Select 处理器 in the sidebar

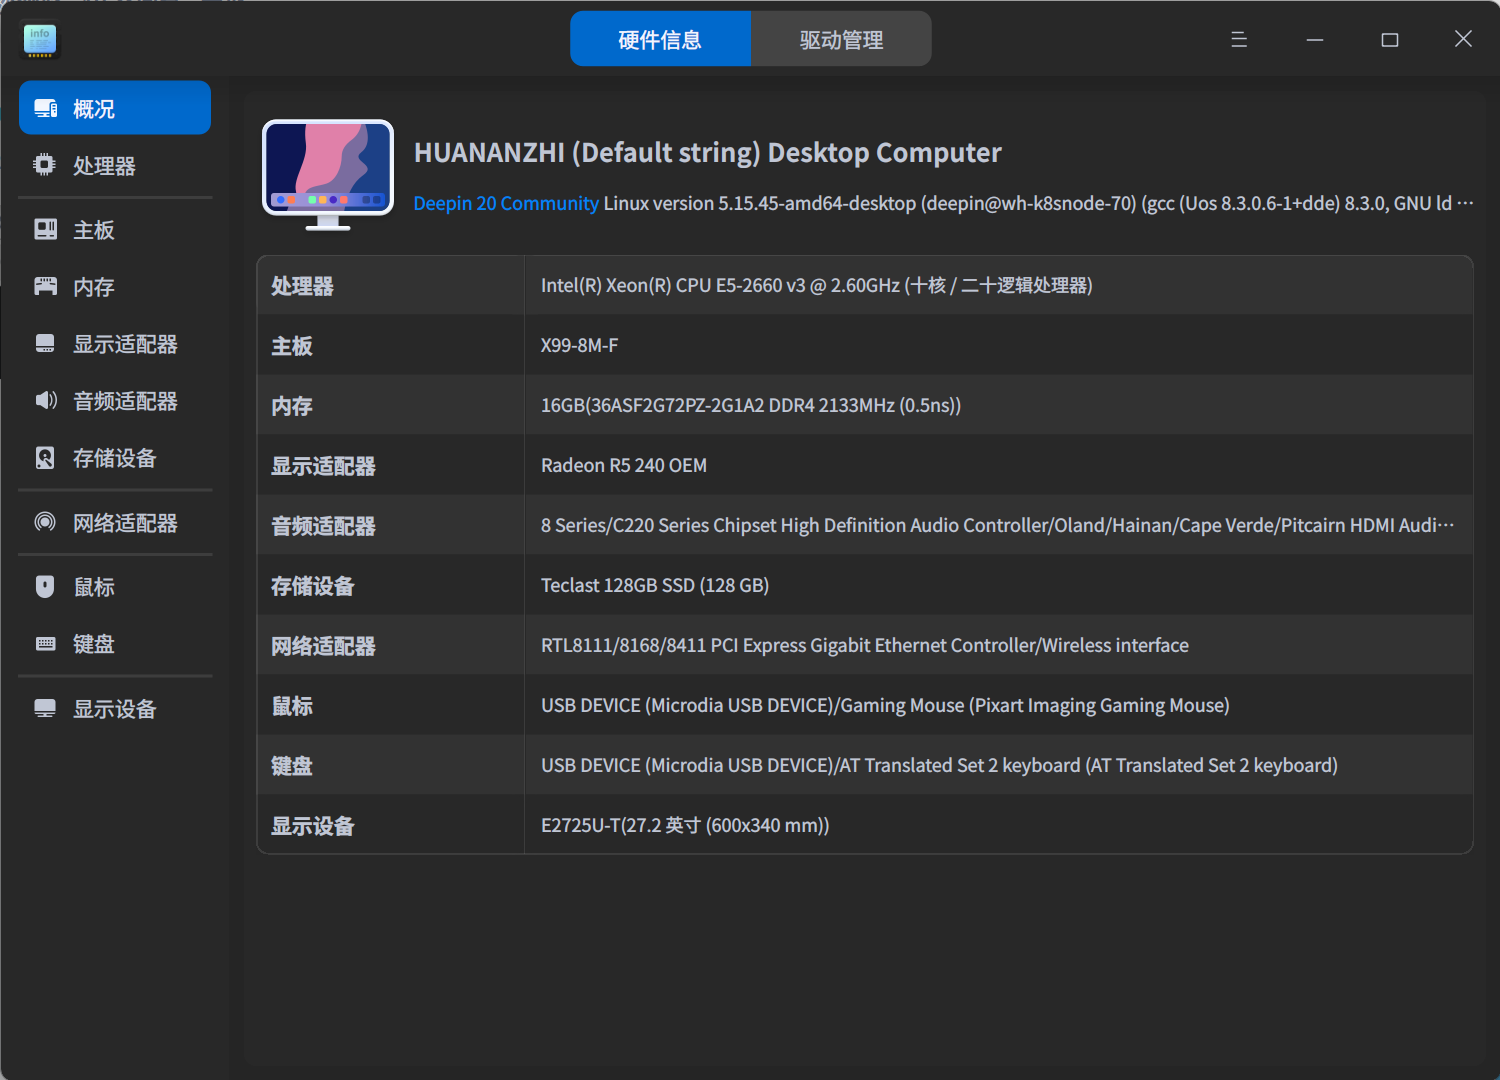(115, 165)
